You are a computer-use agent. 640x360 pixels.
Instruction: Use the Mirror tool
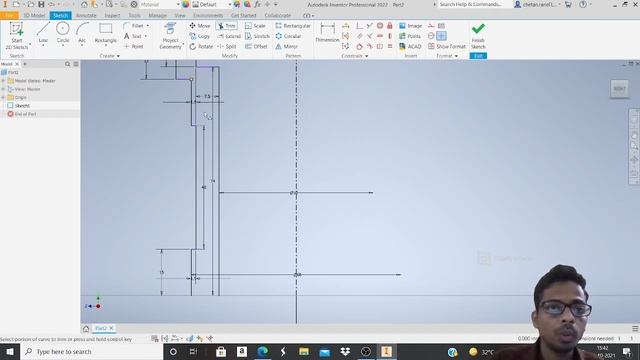click(287, 47)
